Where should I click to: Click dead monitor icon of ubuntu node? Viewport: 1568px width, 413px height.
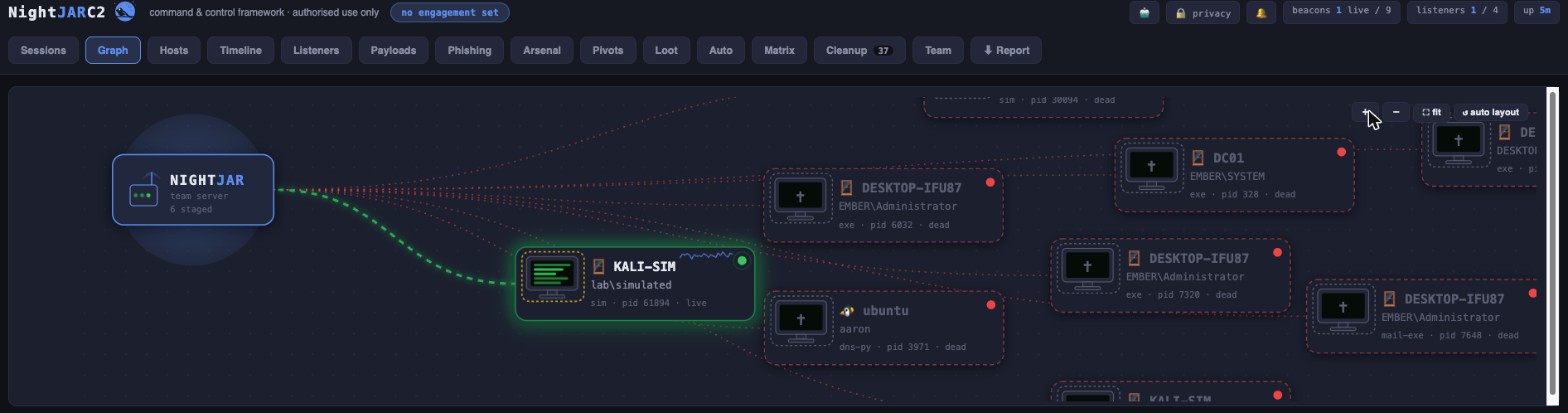point(800,320)
